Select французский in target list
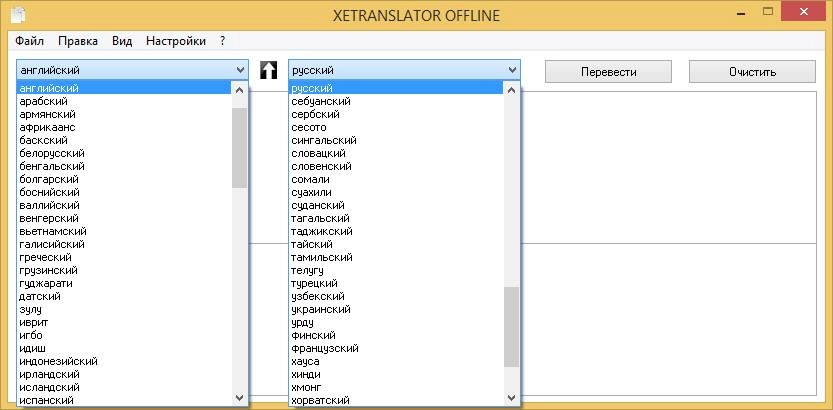 (x=396, y=348)
